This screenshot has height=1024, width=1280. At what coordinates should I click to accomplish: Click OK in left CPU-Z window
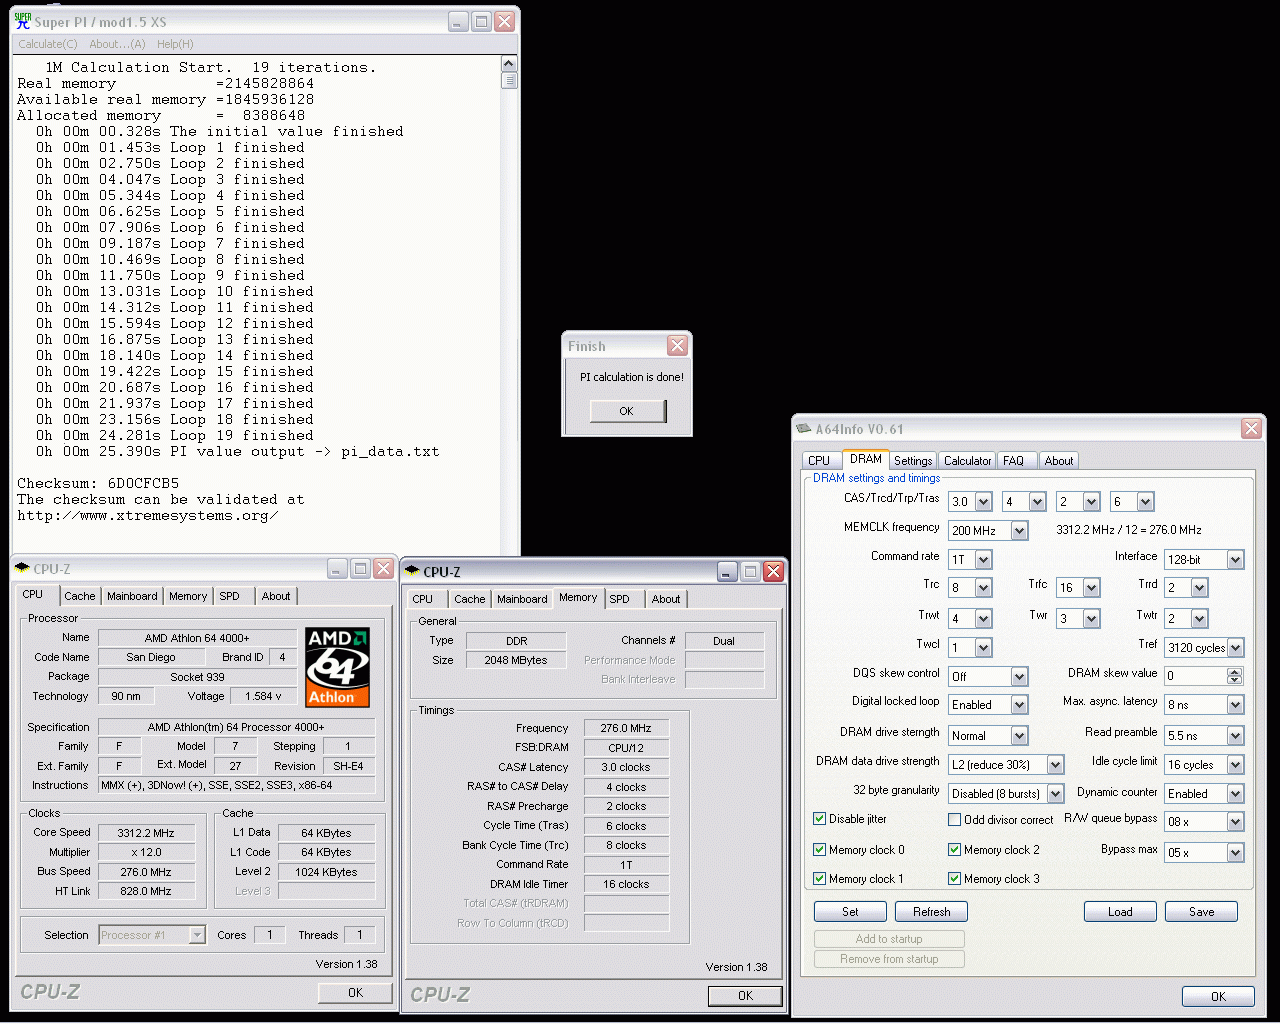click(355, 993)
